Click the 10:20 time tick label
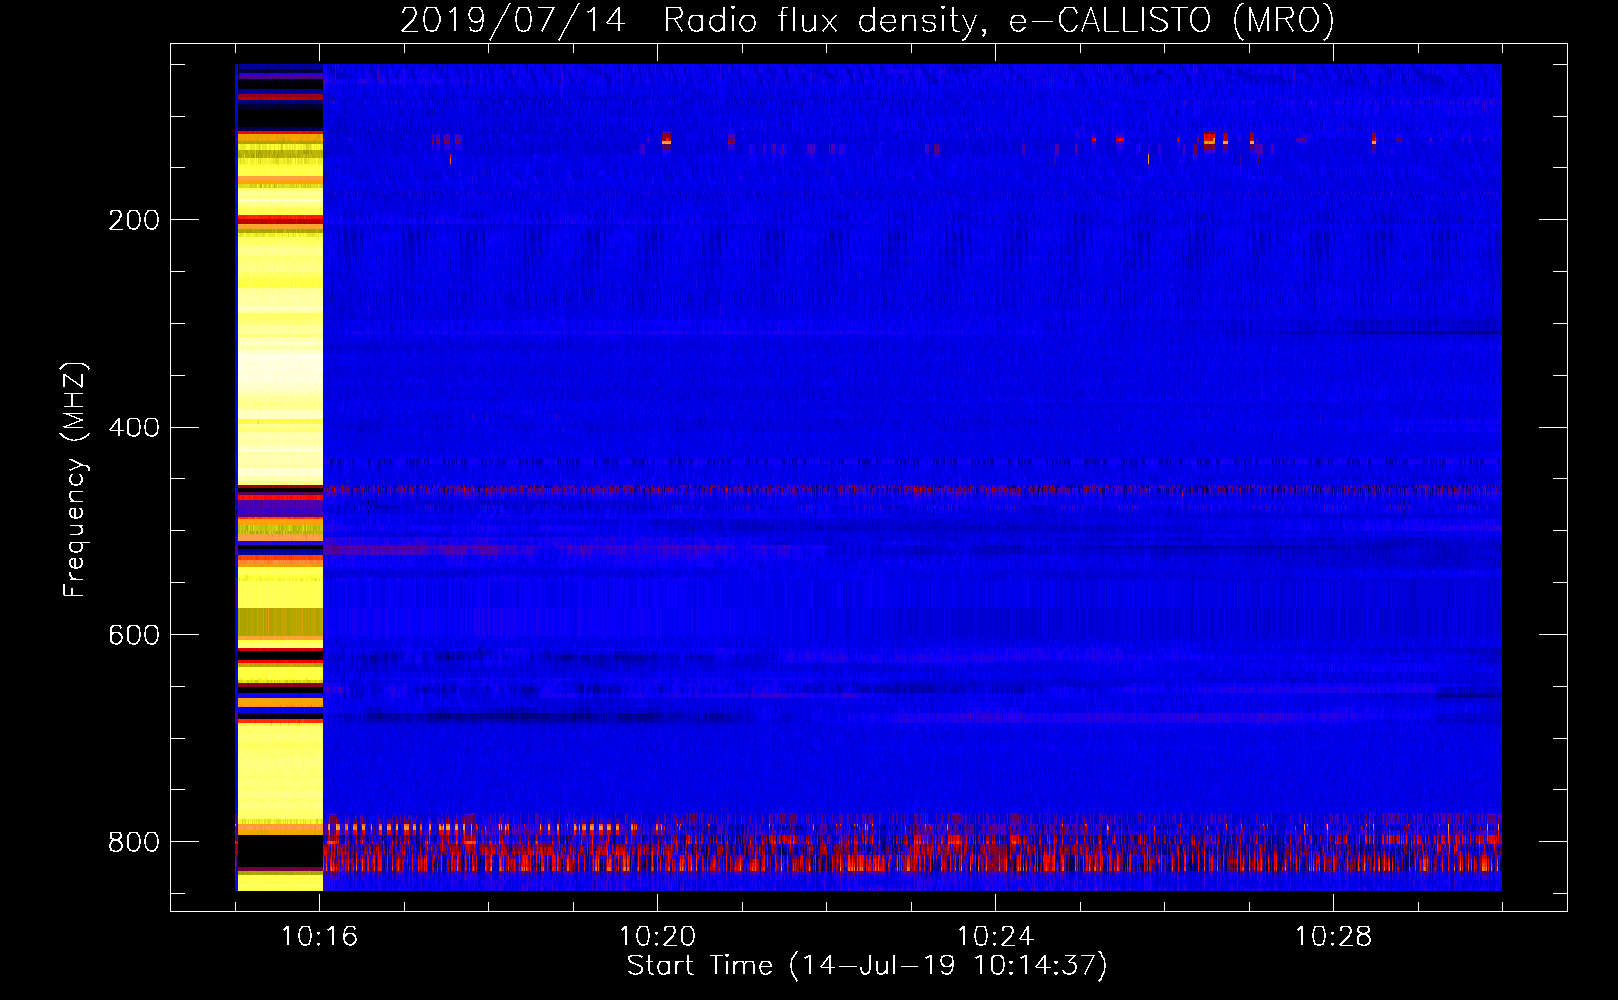Image resolution: width=1618 pixels, height=1000 pixels. (x=657, y=937)
